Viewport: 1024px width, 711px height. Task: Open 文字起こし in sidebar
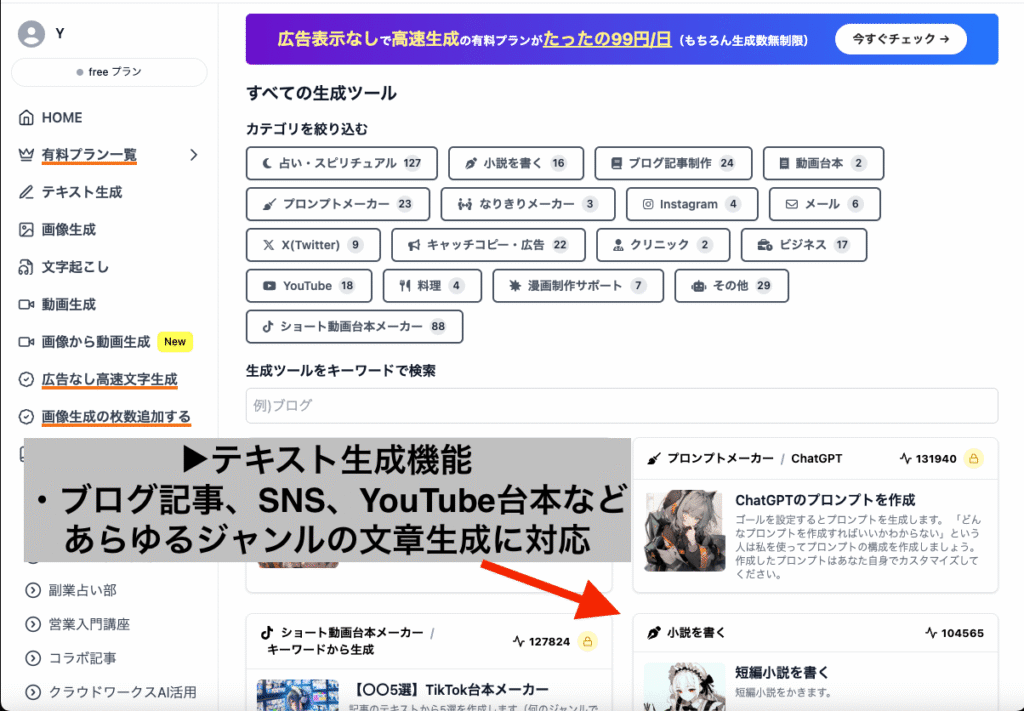point(75,267)
